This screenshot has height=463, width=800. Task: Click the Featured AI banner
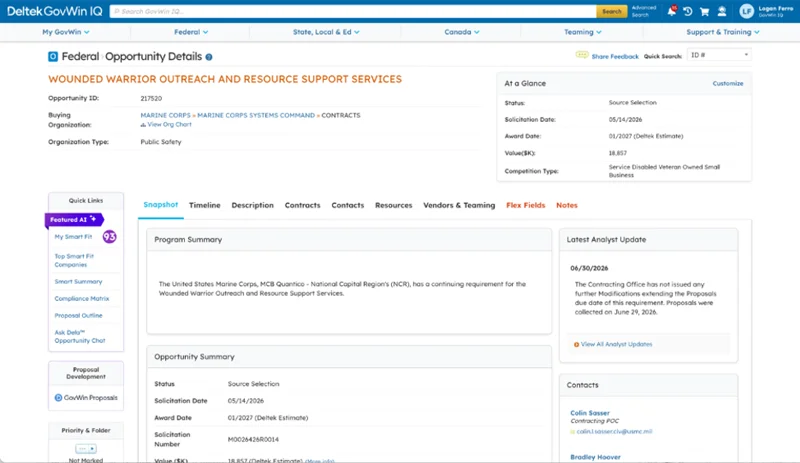click(73, 220)
